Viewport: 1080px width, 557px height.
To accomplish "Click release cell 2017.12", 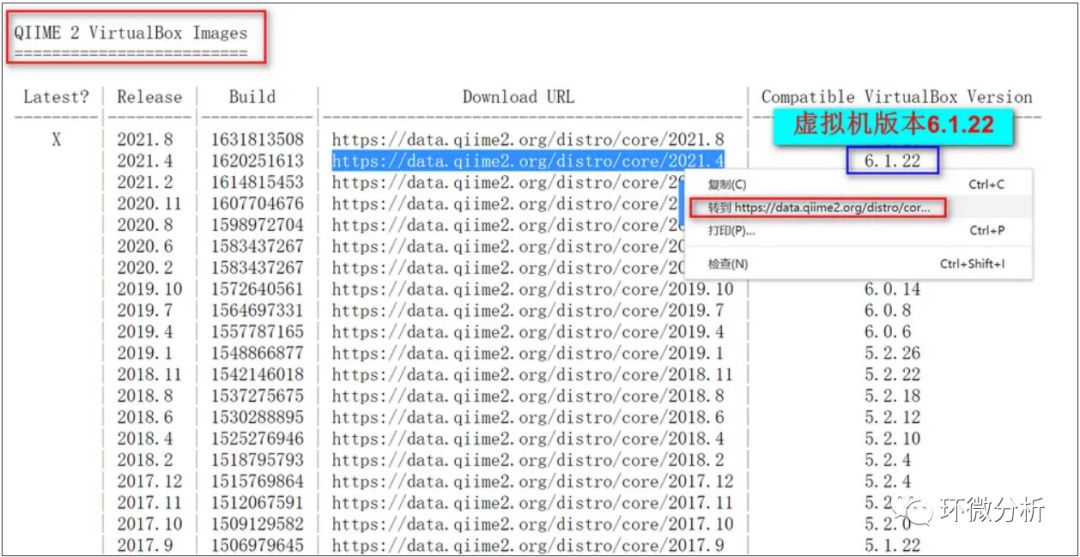I will 149,481.
